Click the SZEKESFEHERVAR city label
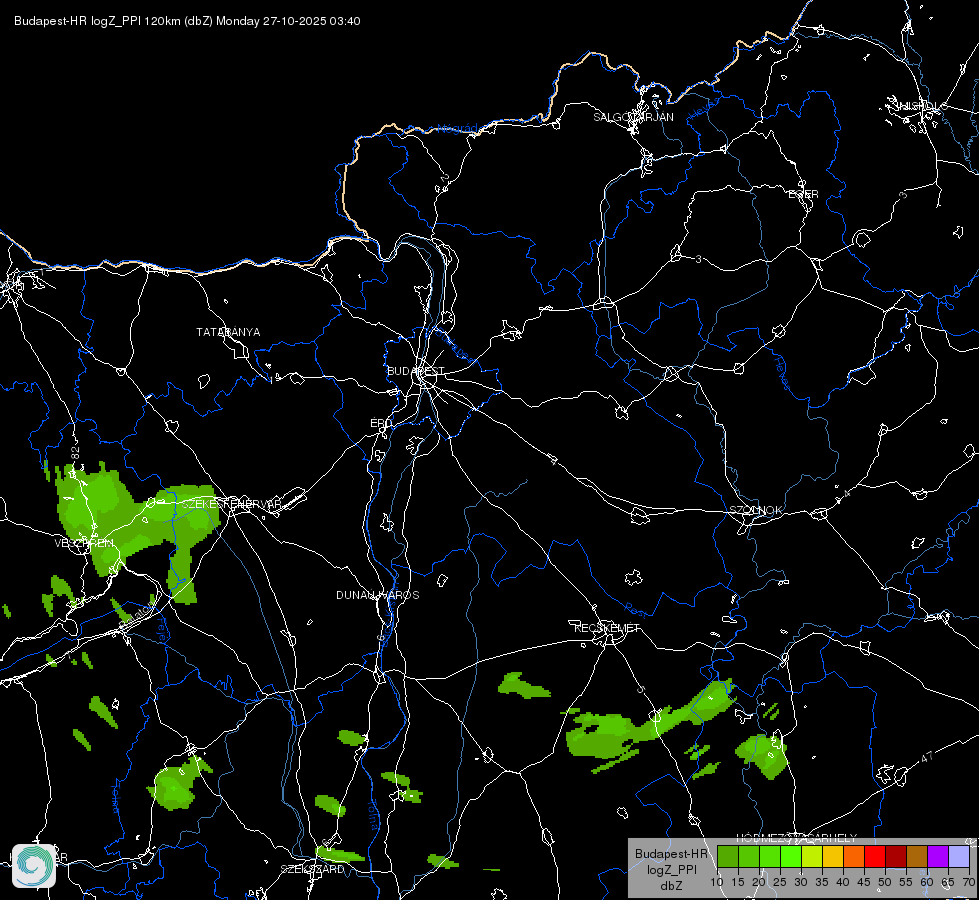This screenshot has height=900, width=979. click(231, 503)
